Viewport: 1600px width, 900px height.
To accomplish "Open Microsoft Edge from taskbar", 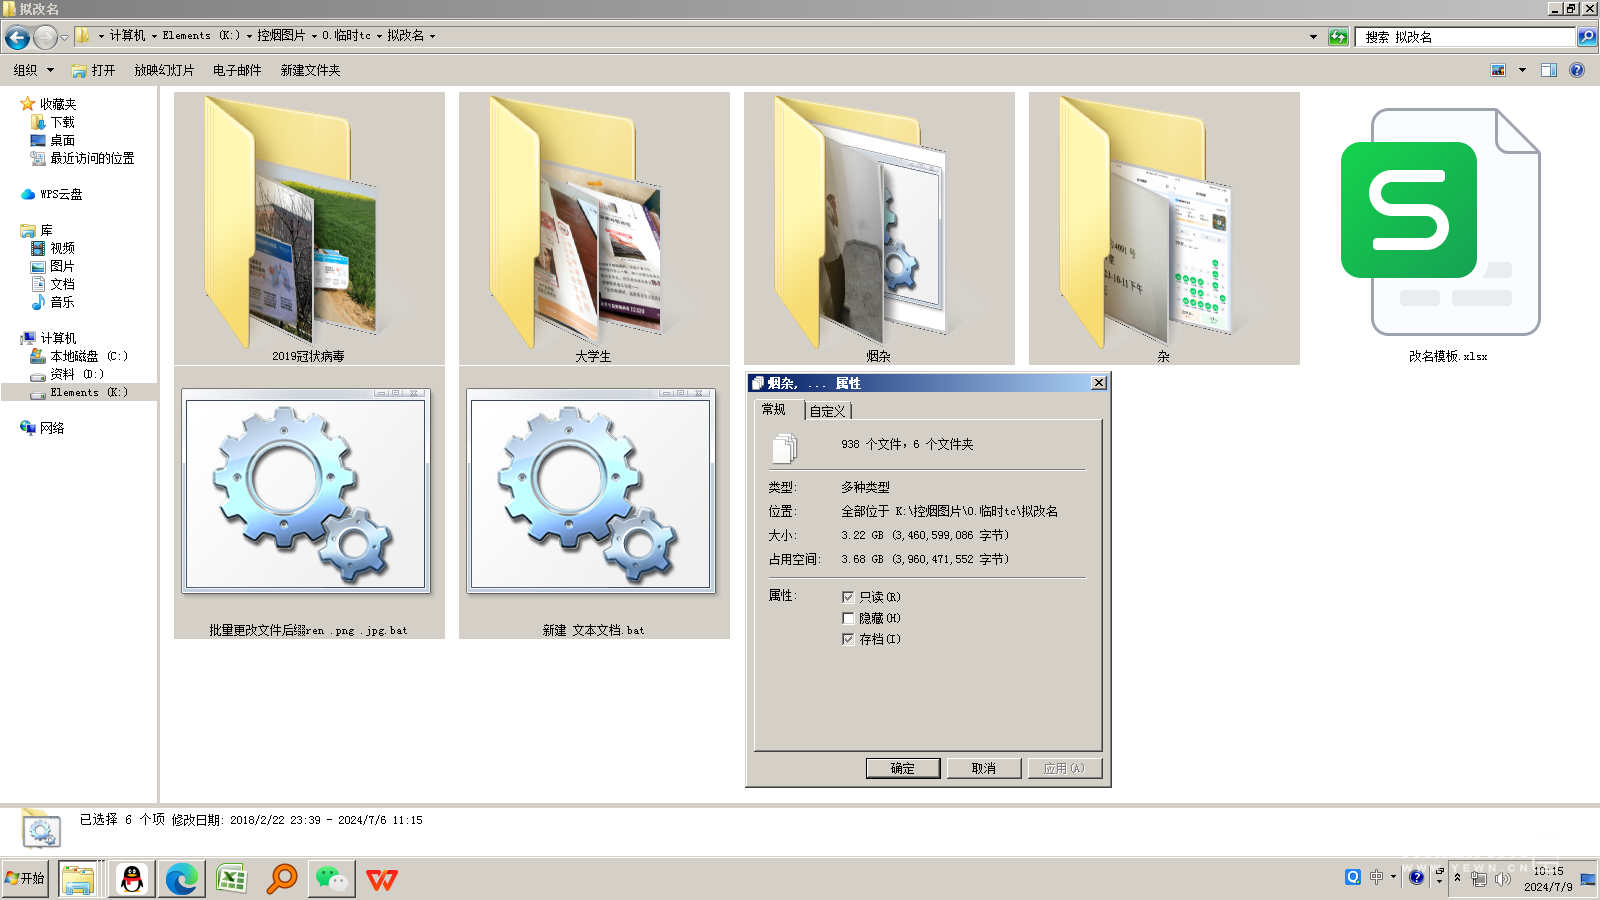I will pos(181,879).
